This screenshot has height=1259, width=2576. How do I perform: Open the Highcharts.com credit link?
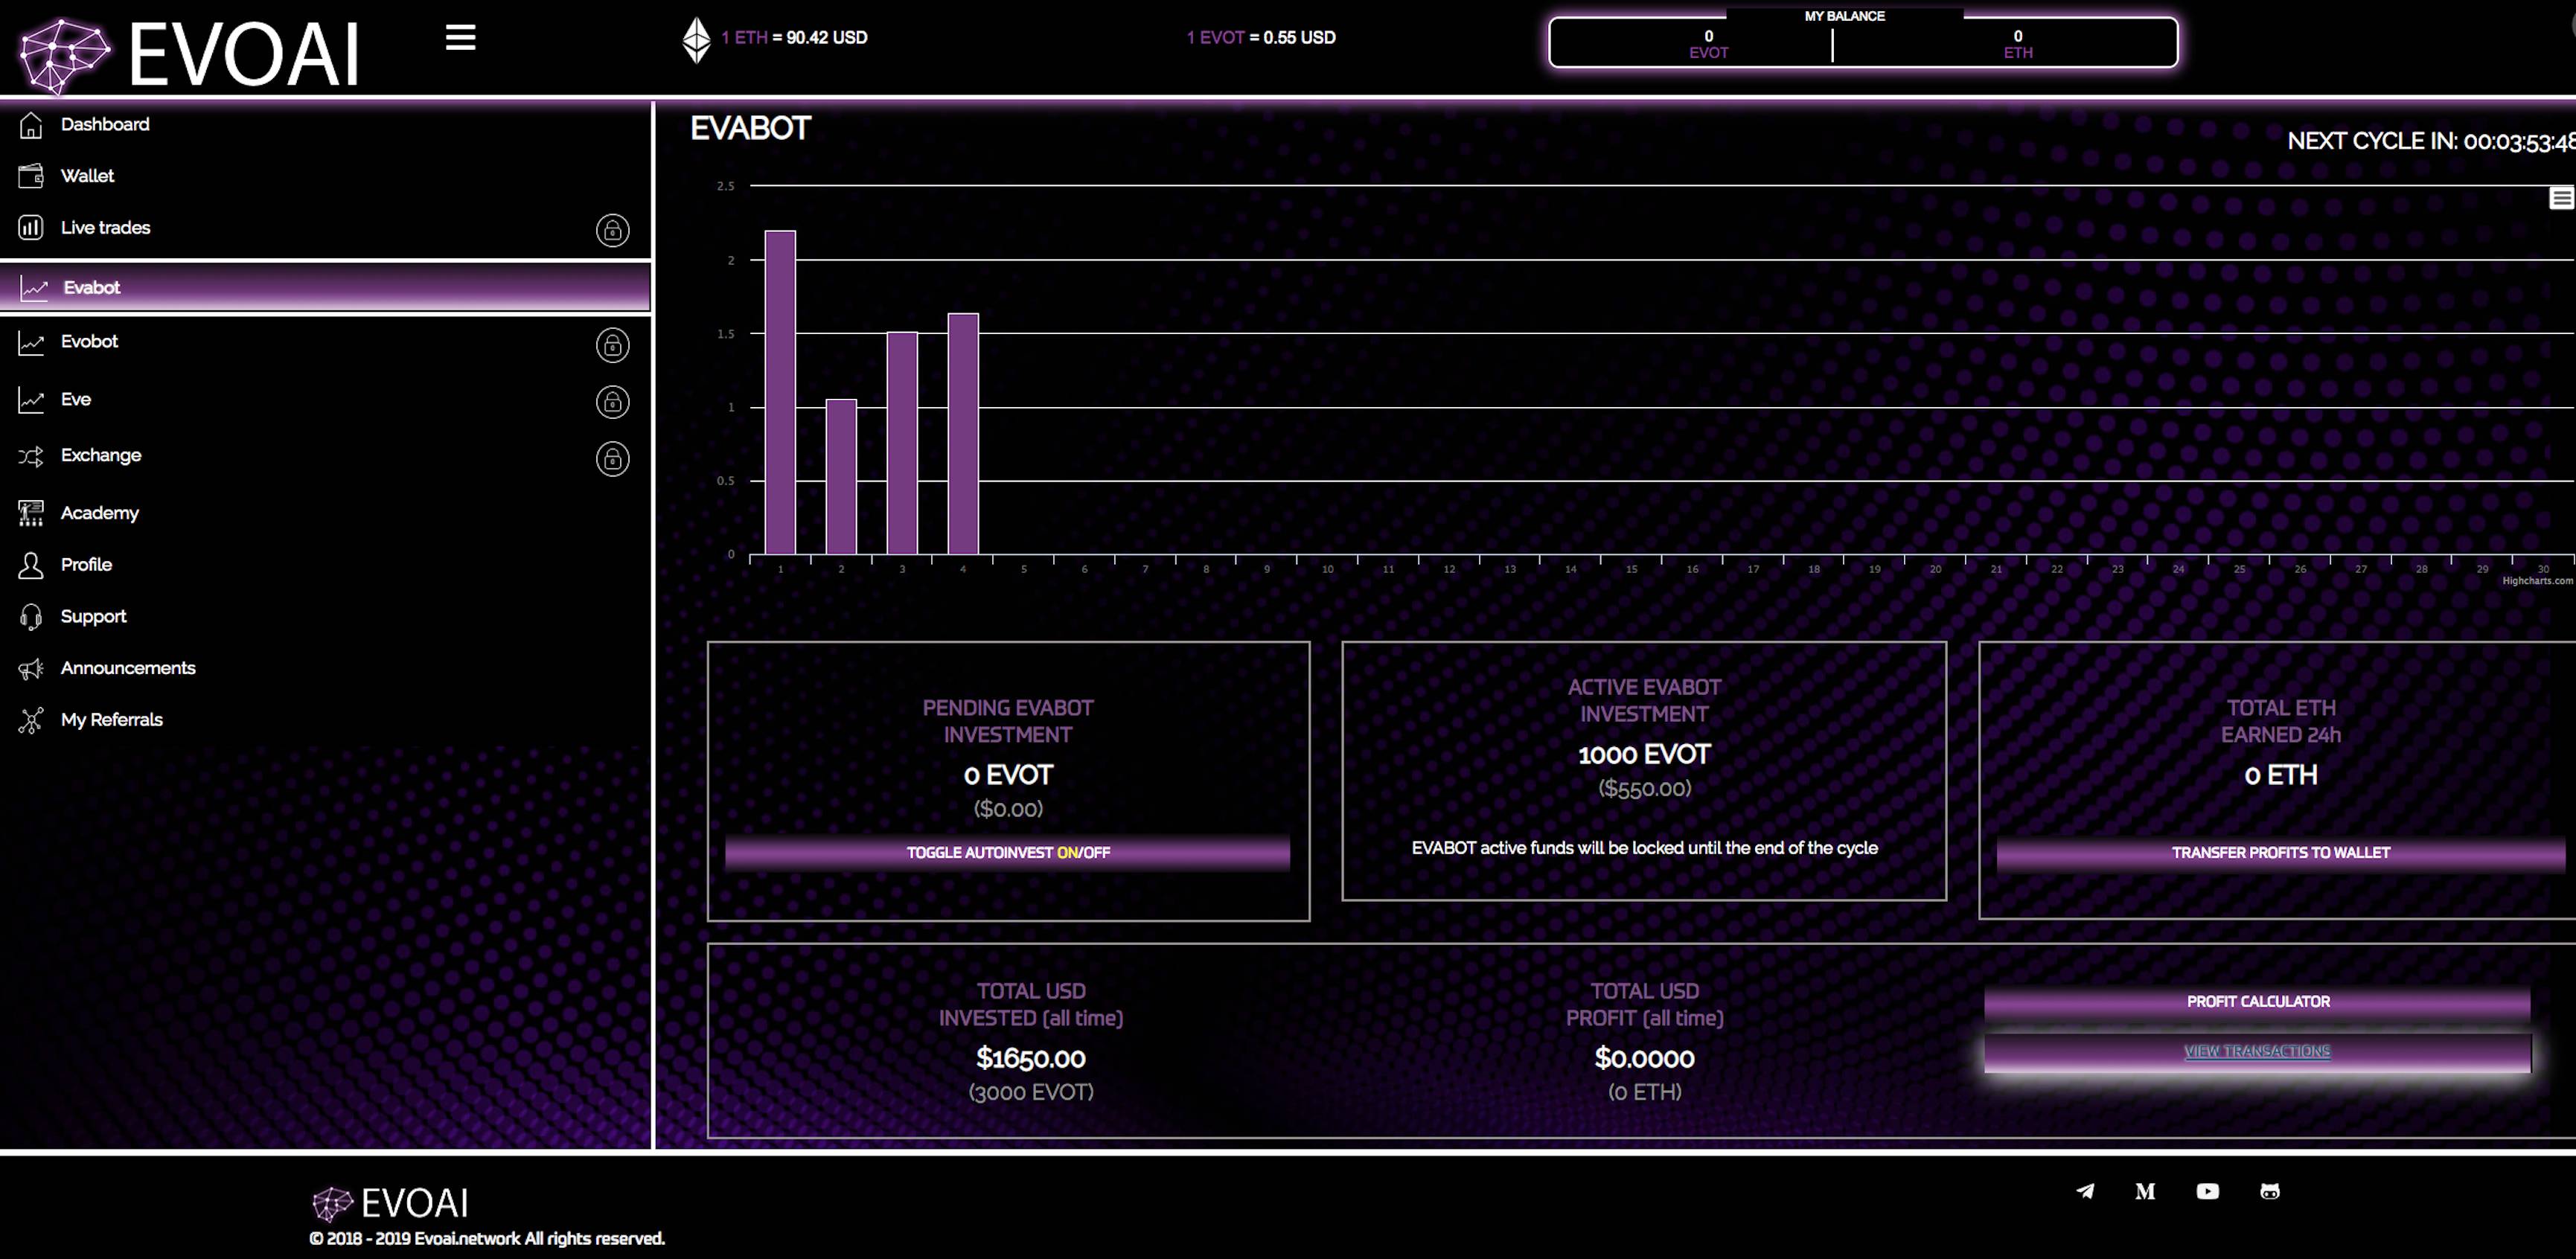pos(2538,581)
